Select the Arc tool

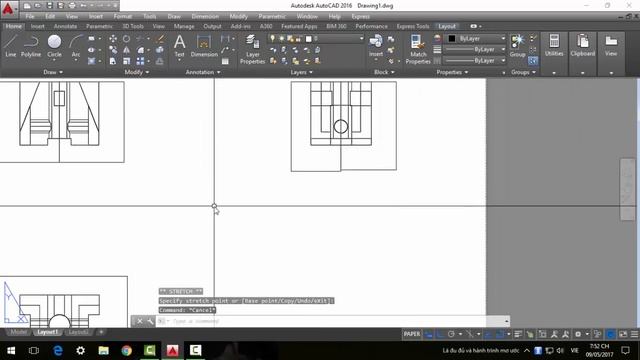coord(76,46)
